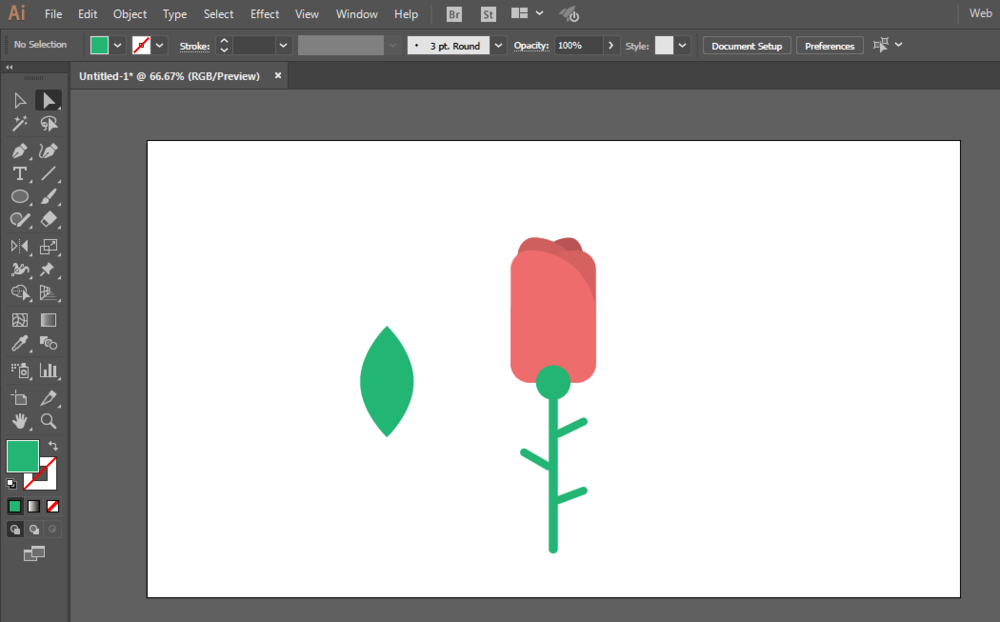Screen dimensions: 1000x622
Task: Select the Eyedropper tool
Action: (19, 343)
